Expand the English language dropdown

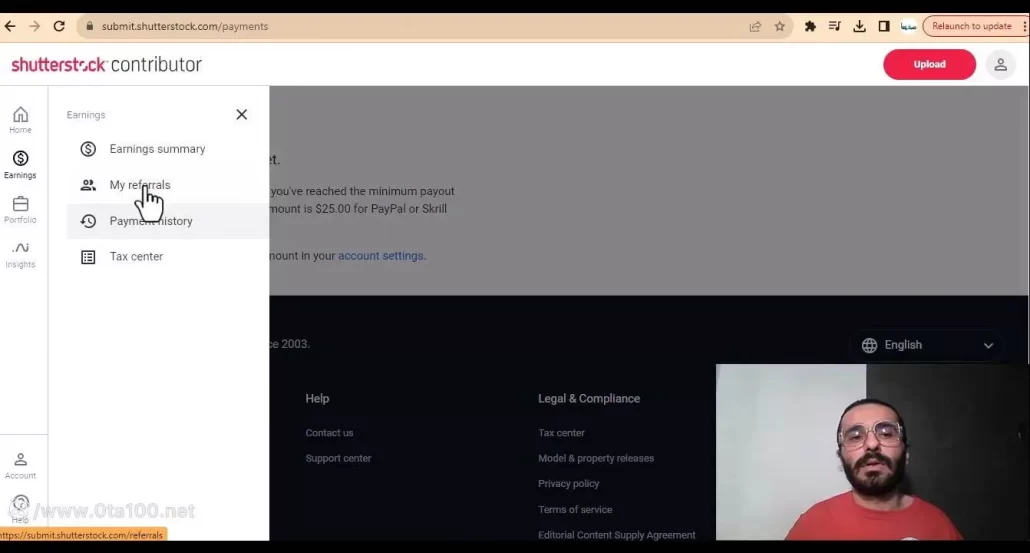pyautogui.click(x=927, y=345)
